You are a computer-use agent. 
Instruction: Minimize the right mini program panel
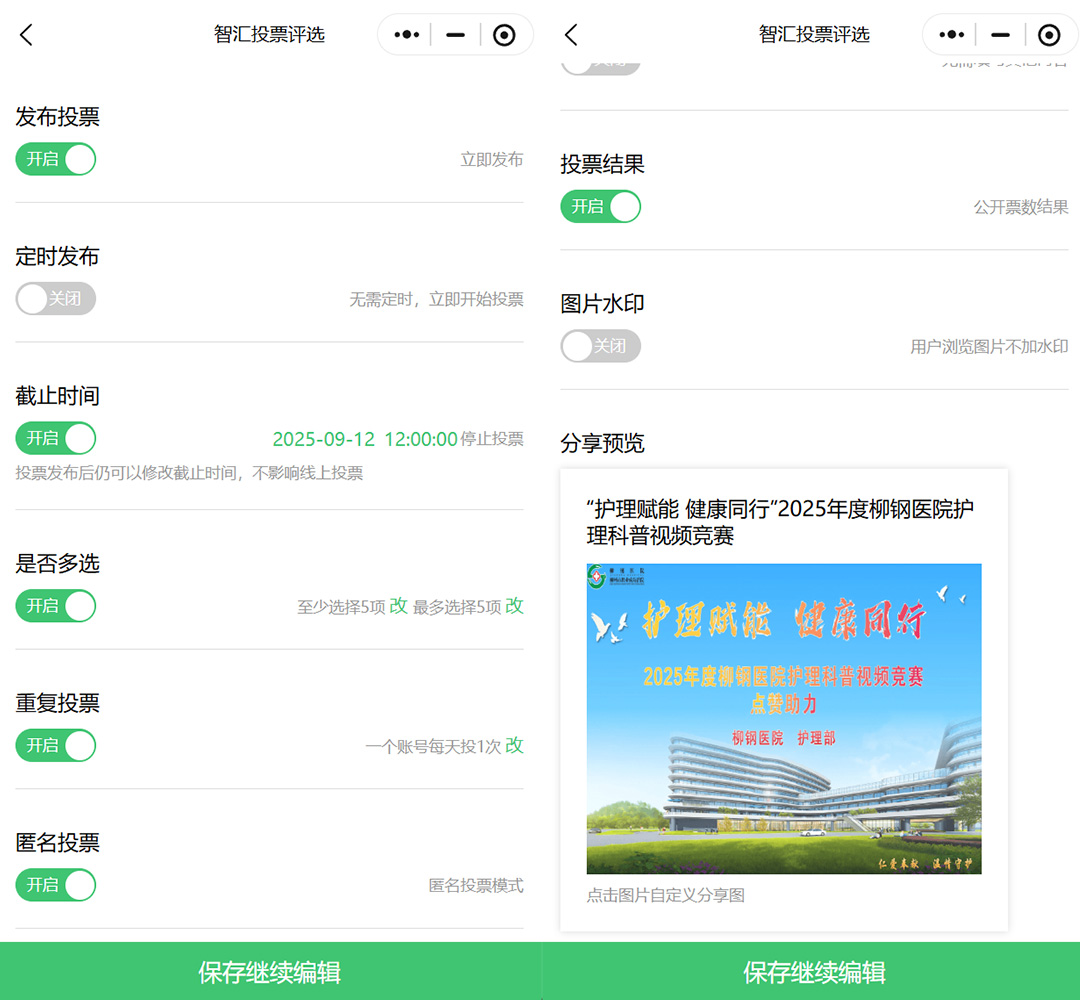point(1000,35)
